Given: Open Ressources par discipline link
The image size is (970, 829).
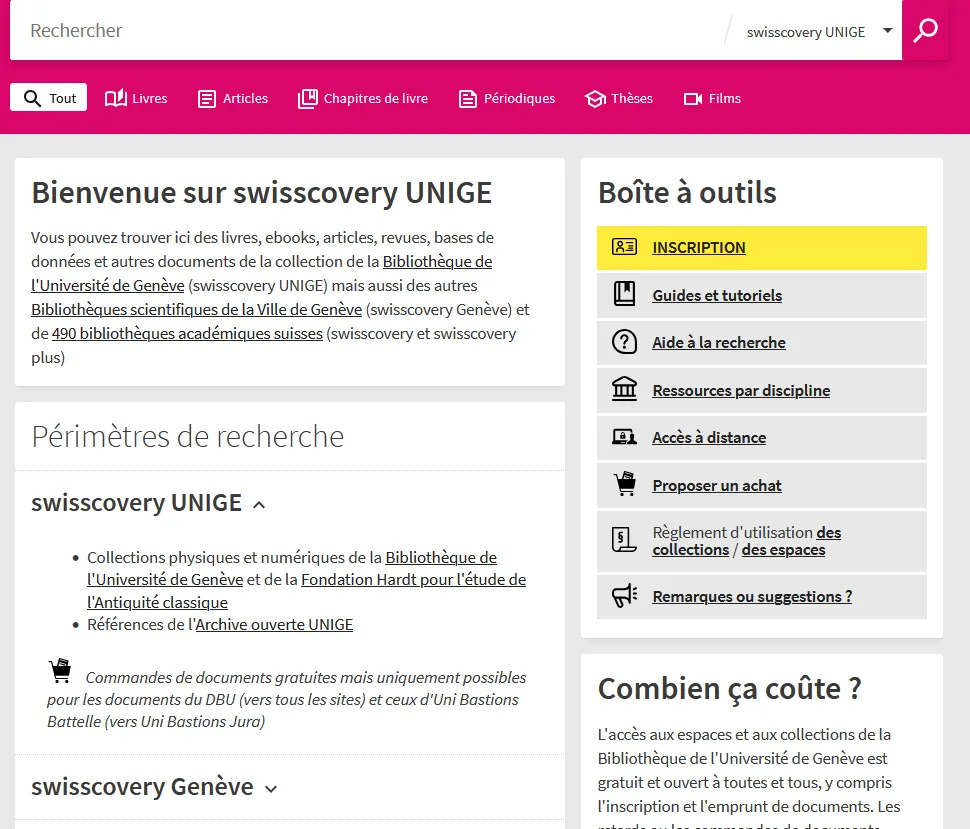Looking at the screenshot, I should (x=741, y=391).
